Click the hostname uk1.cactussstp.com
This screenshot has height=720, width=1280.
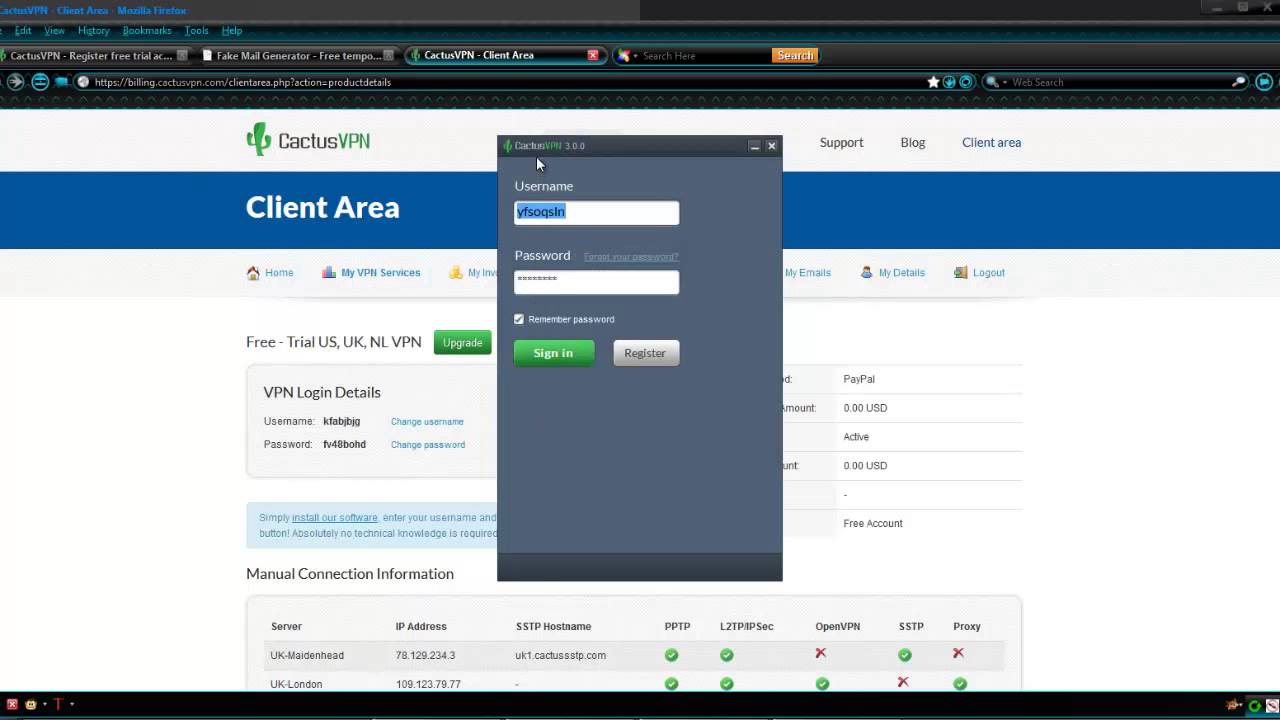click(561, 656)
